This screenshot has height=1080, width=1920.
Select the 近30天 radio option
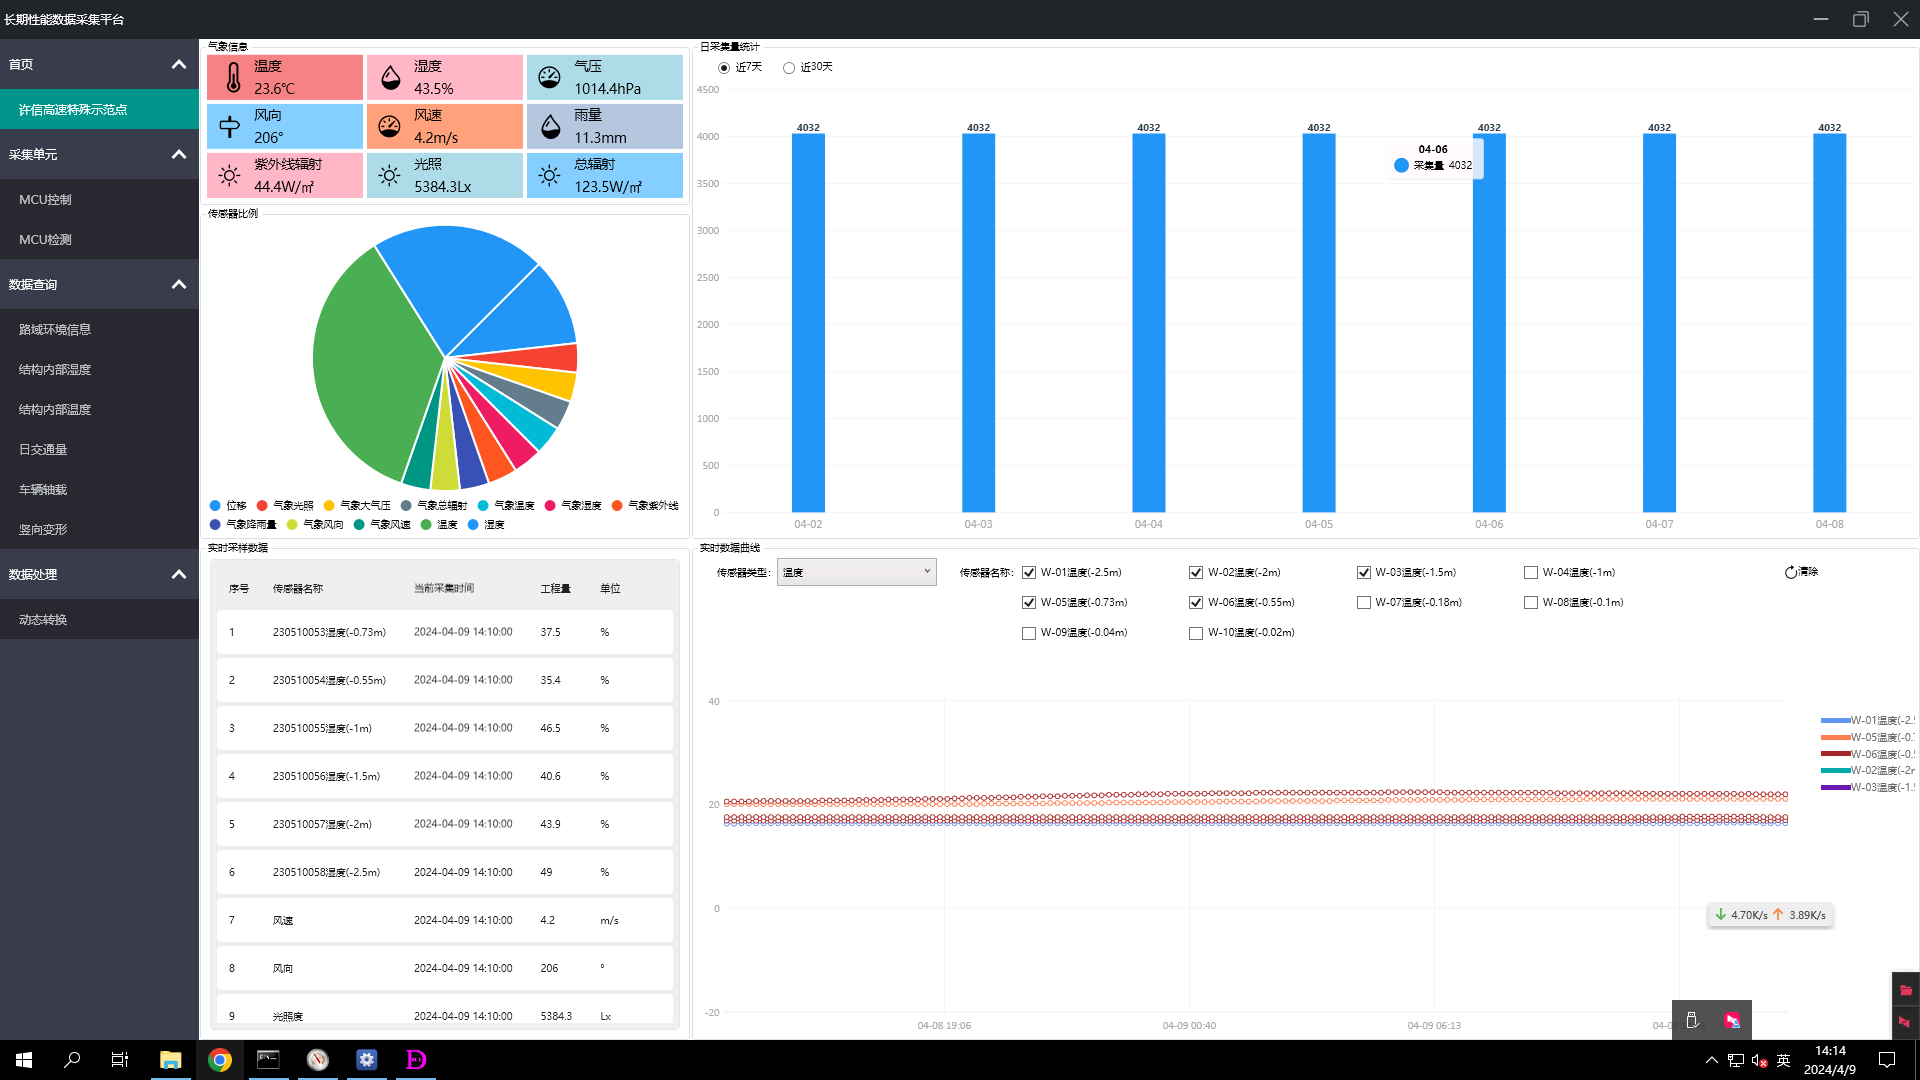pos(789,68)
